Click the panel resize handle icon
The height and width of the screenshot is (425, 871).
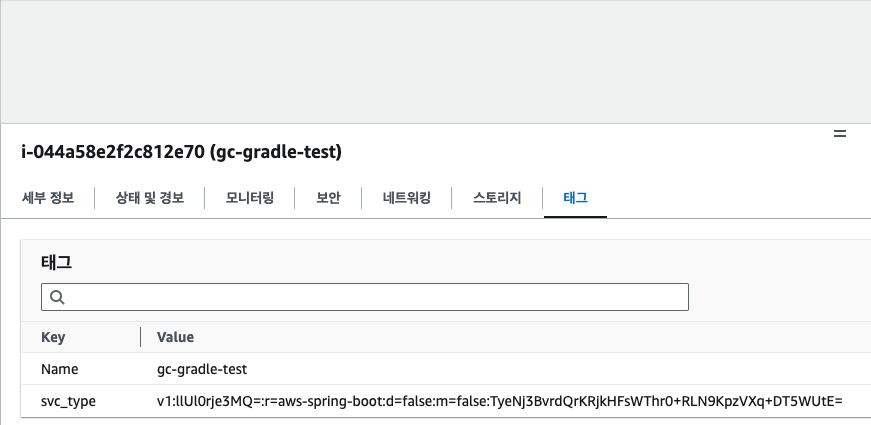(840, 133)
